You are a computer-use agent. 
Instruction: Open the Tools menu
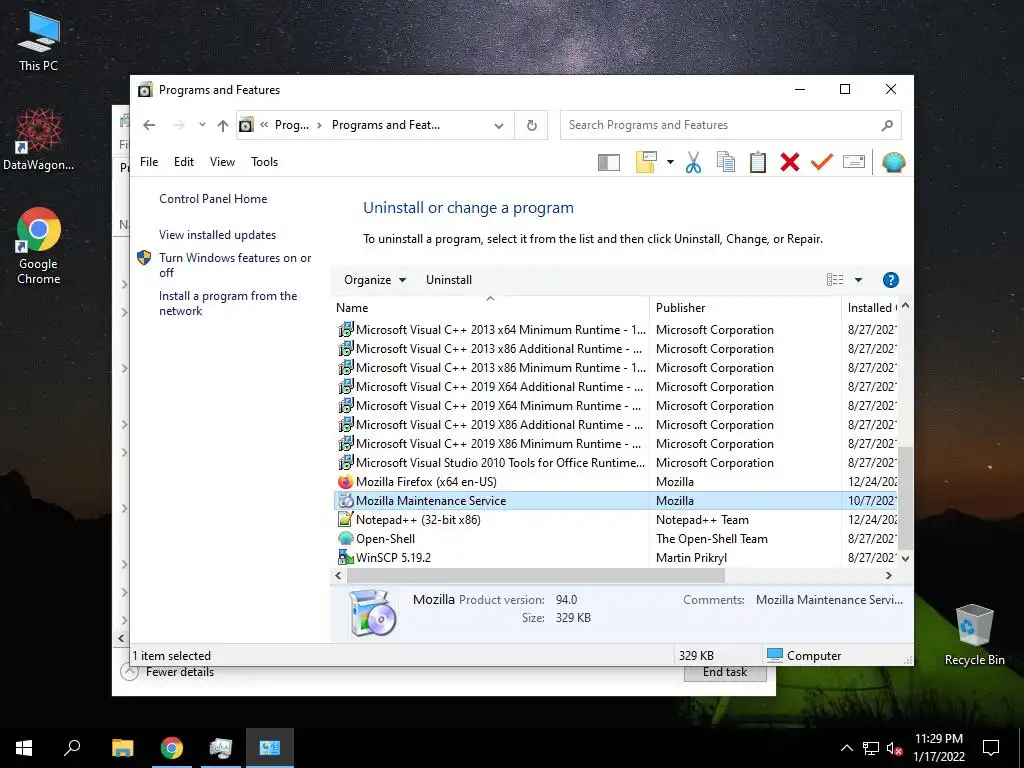264,162
